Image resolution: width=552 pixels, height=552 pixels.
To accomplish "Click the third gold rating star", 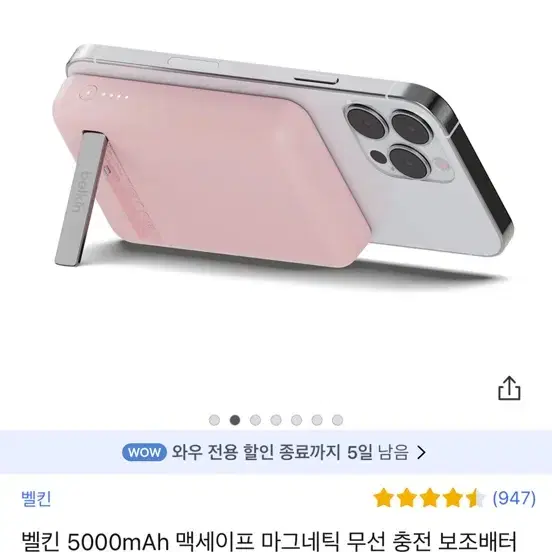I will pos(430,498).
